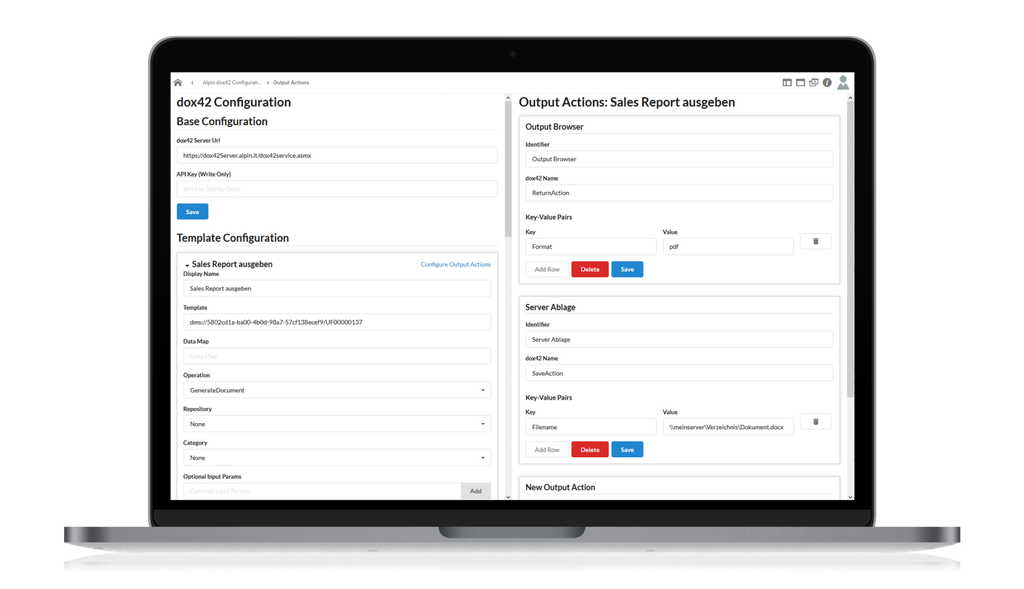Edit the Dokument.docx value field
This screenshot has height=589, width=1024.
728,427
